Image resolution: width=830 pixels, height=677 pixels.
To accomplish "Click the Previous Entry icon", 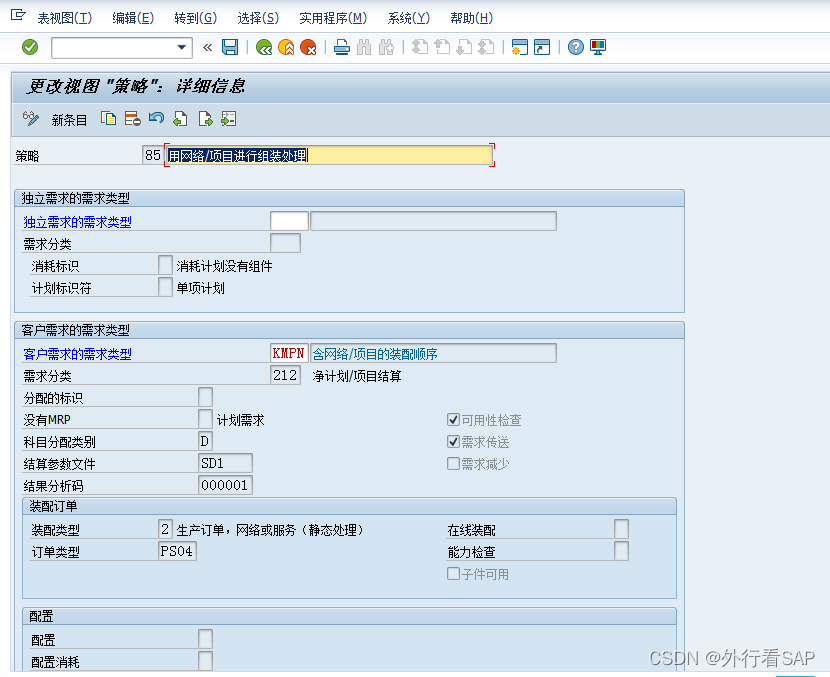I will (180, 119).
